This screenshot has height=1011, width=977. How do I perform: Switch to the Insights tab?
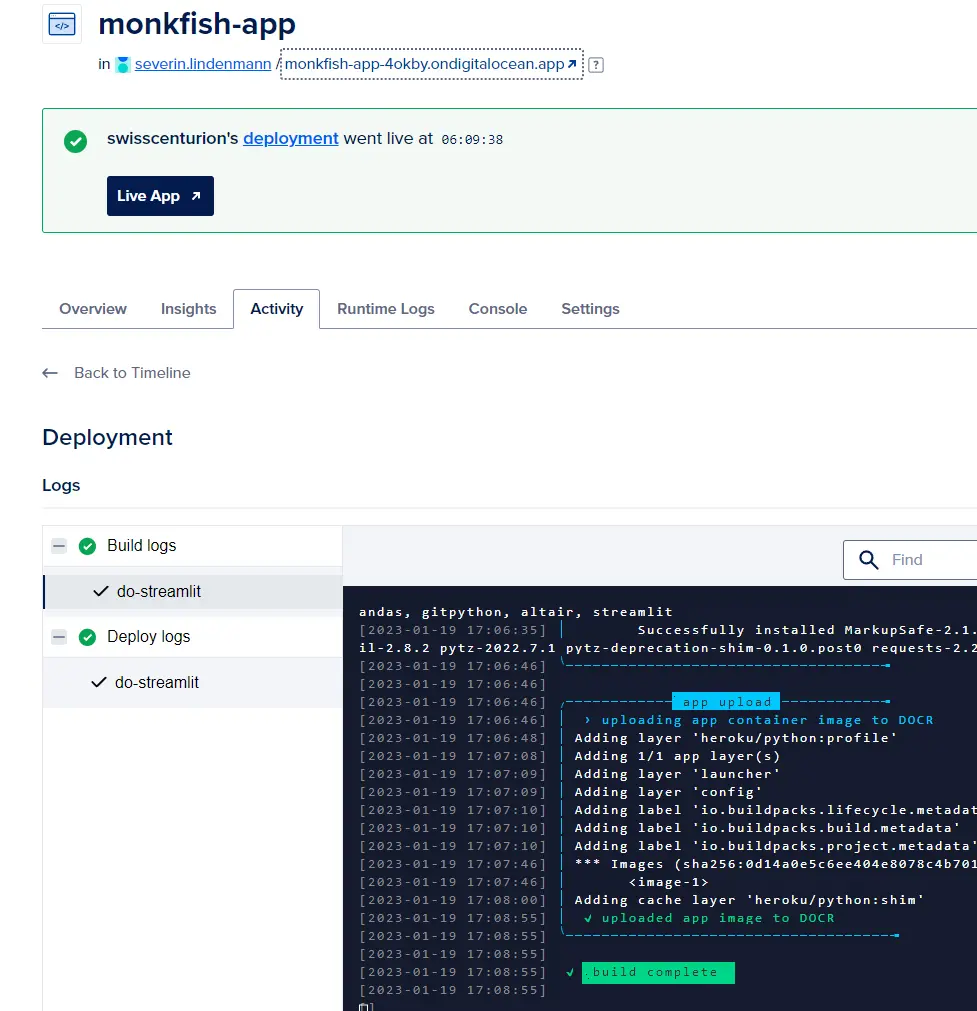(x=188, y=309)
